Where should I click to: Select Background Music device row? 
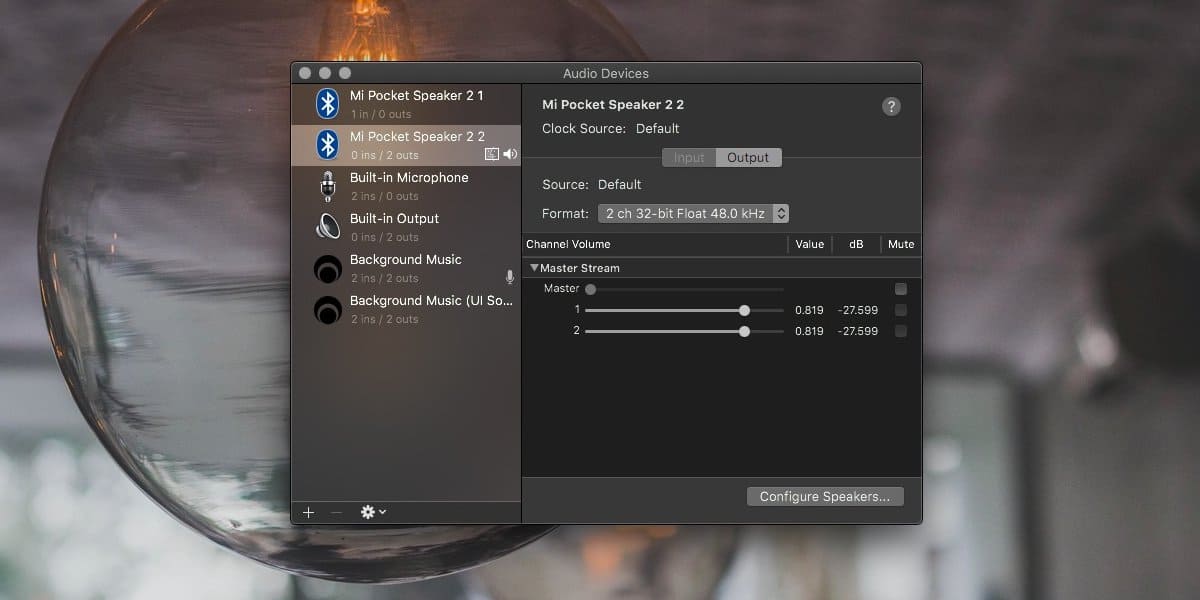click(x=406, y=268)
